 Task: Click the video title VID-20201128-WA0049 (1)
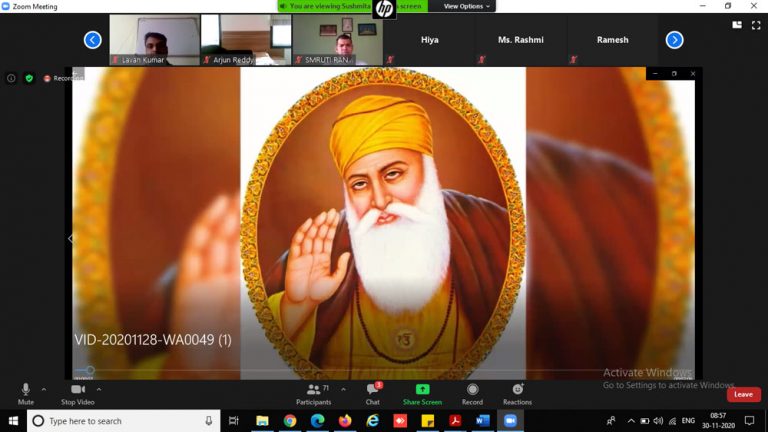click(153, 340)
